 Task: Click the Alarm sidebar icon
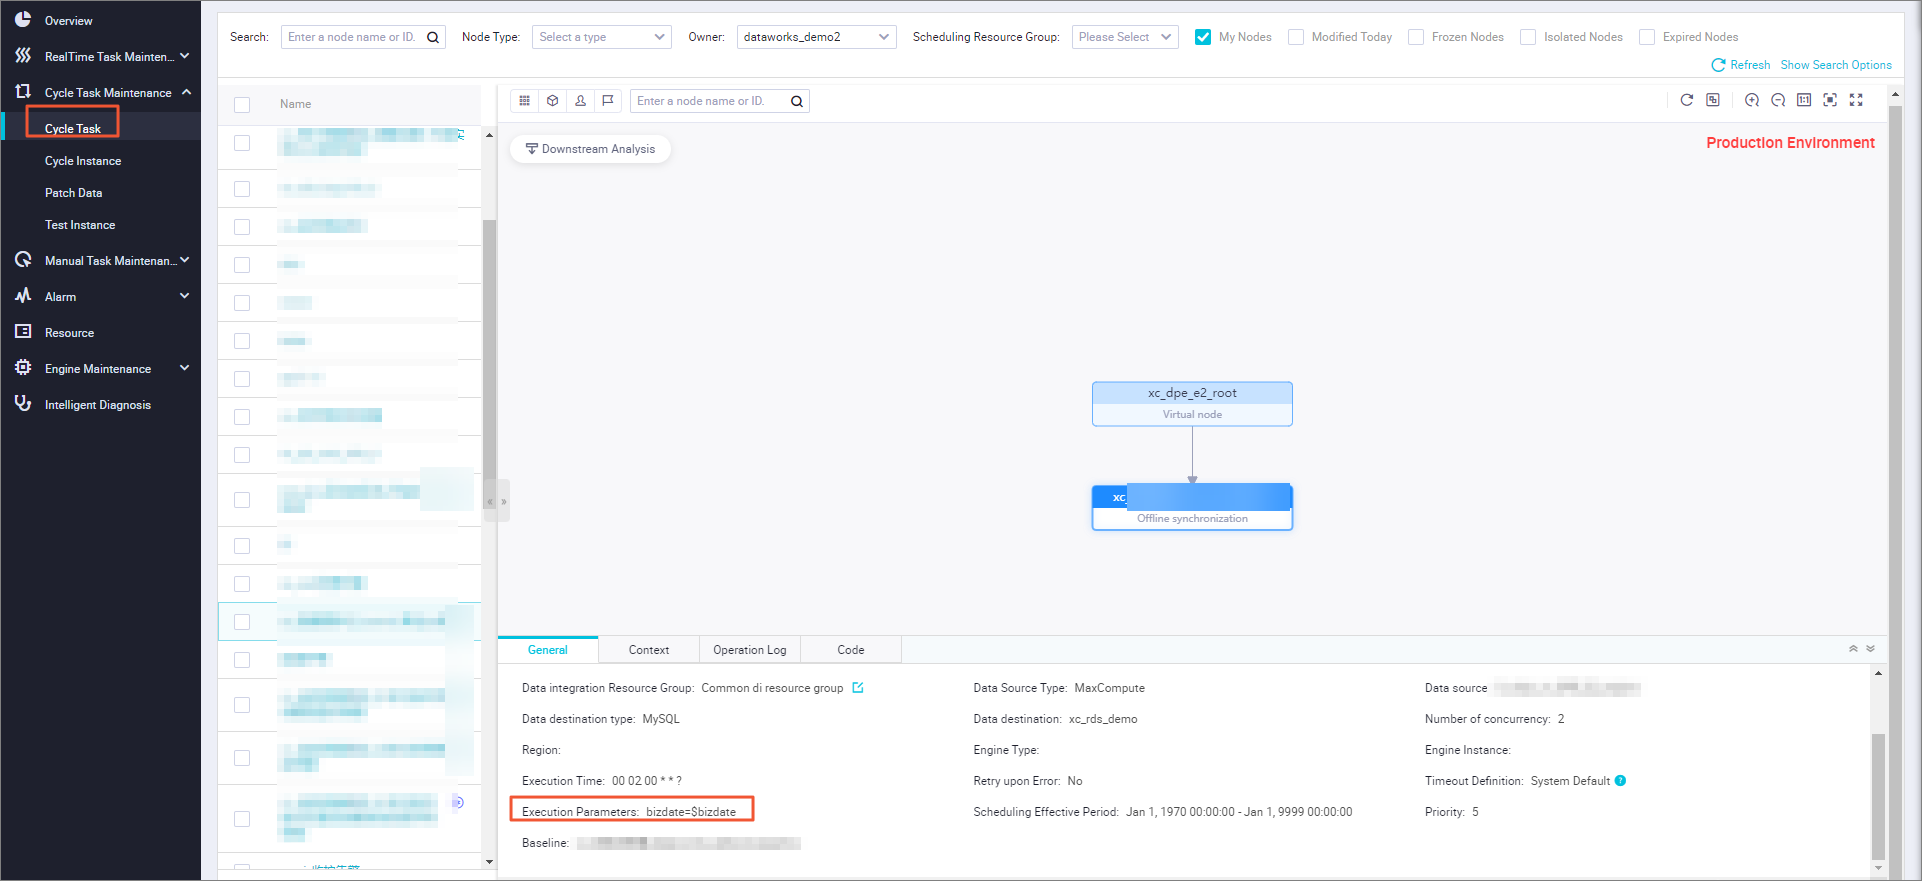(22, 296)
